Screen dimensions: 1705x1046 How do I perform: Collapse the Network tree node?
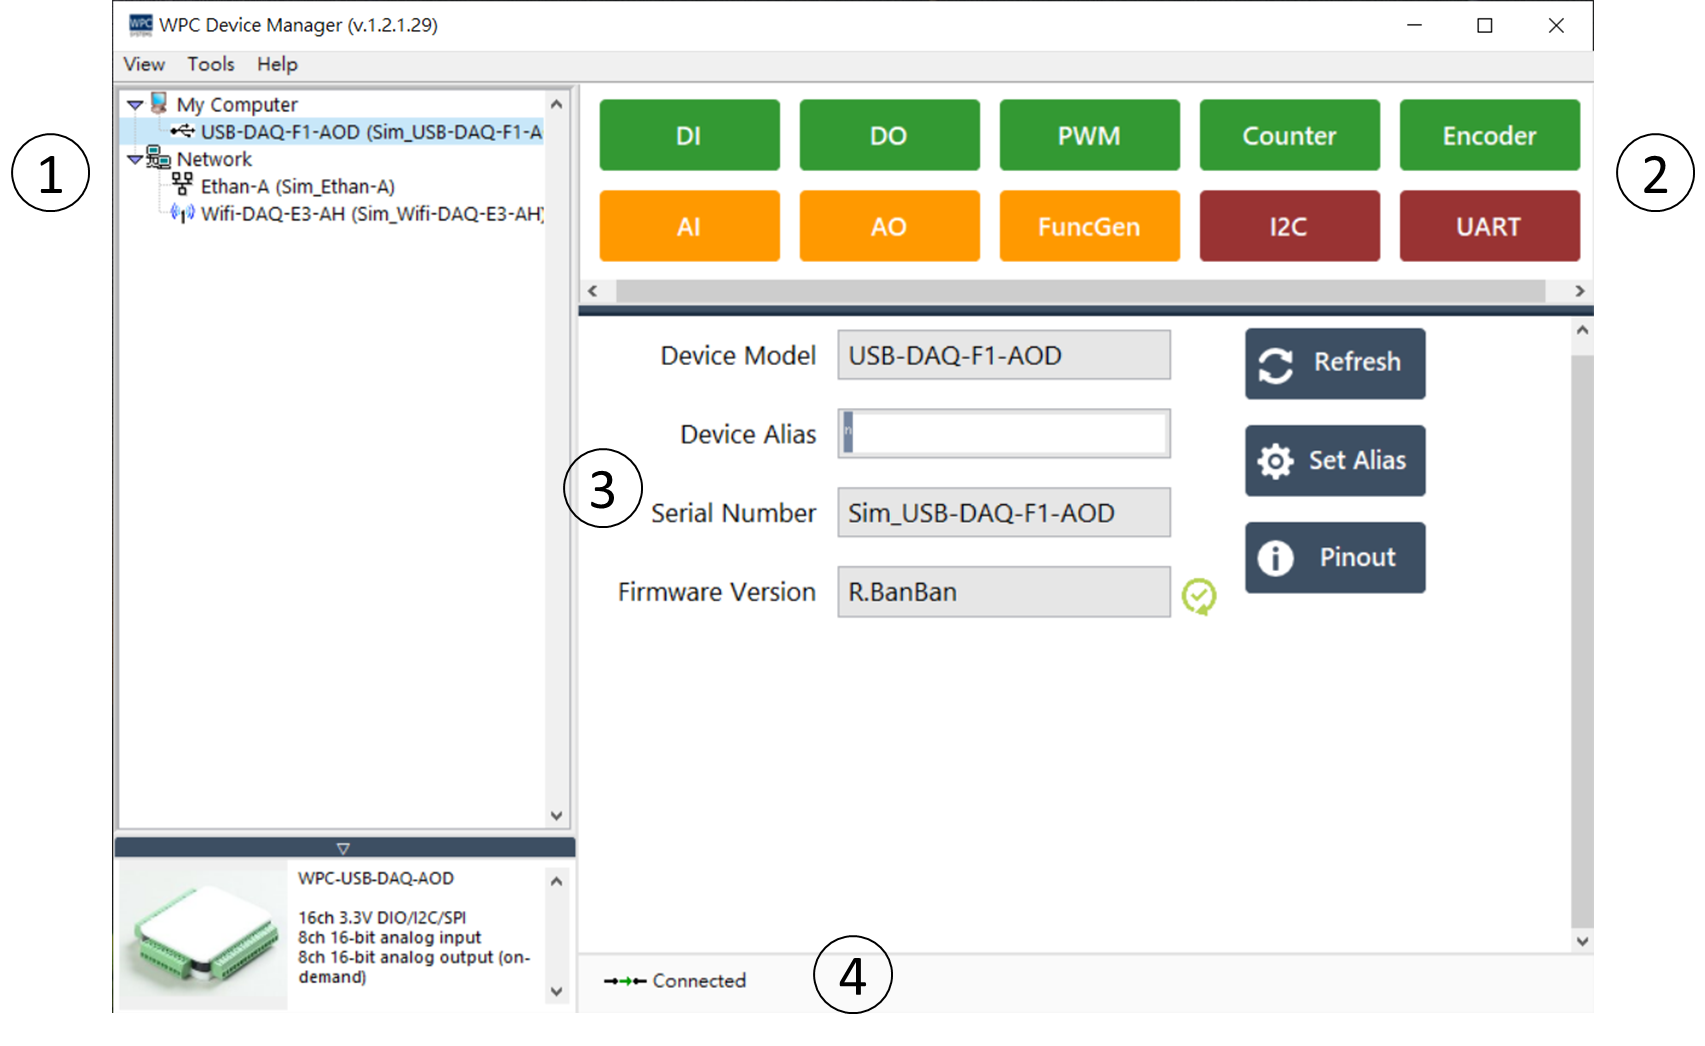point(133,158)
